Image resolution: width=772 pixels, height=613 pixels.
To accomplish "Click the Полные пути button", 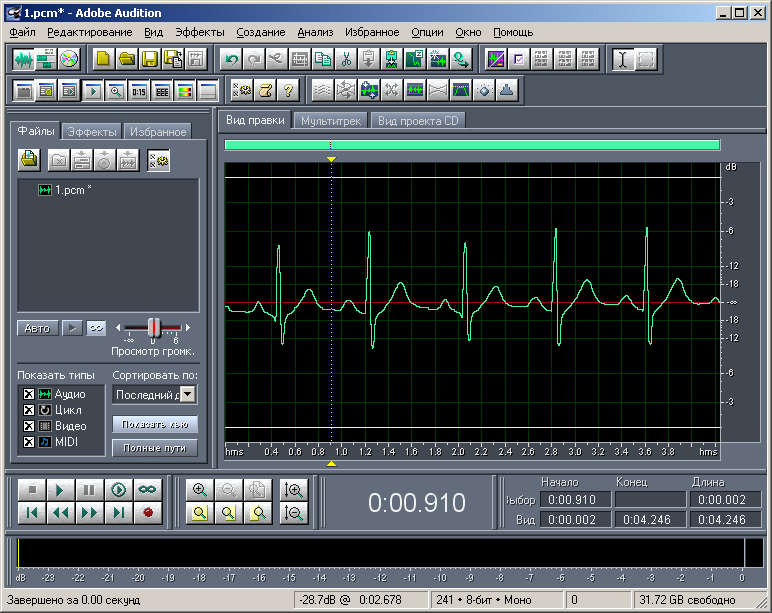I will [155, 448].
